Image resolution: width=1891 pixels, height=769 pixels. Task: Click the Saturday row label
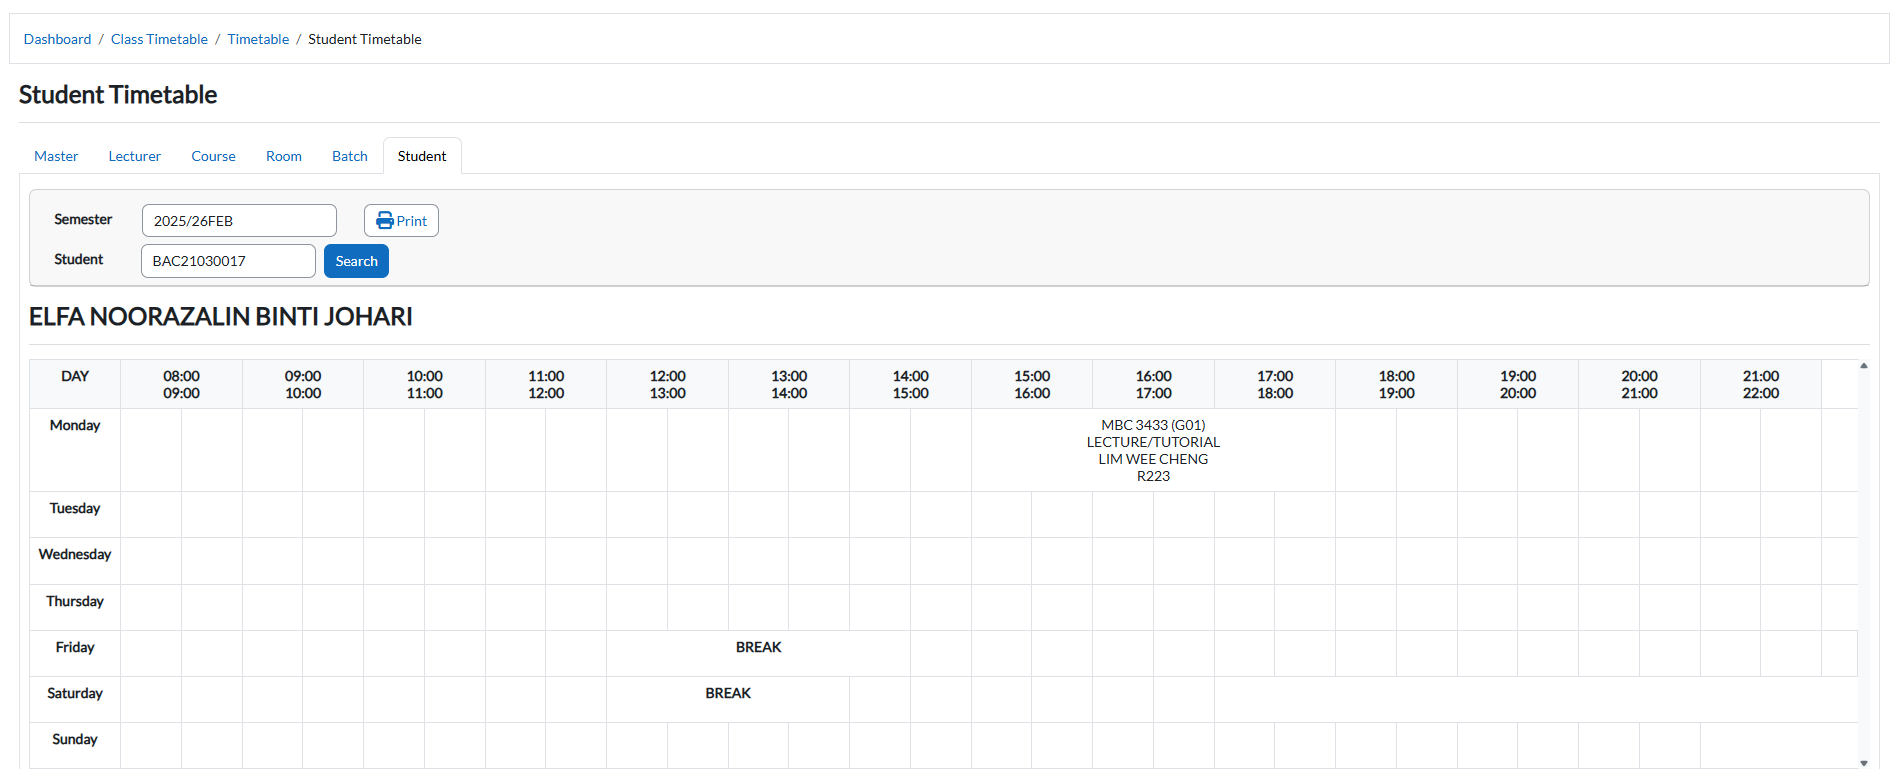(75, 693)
